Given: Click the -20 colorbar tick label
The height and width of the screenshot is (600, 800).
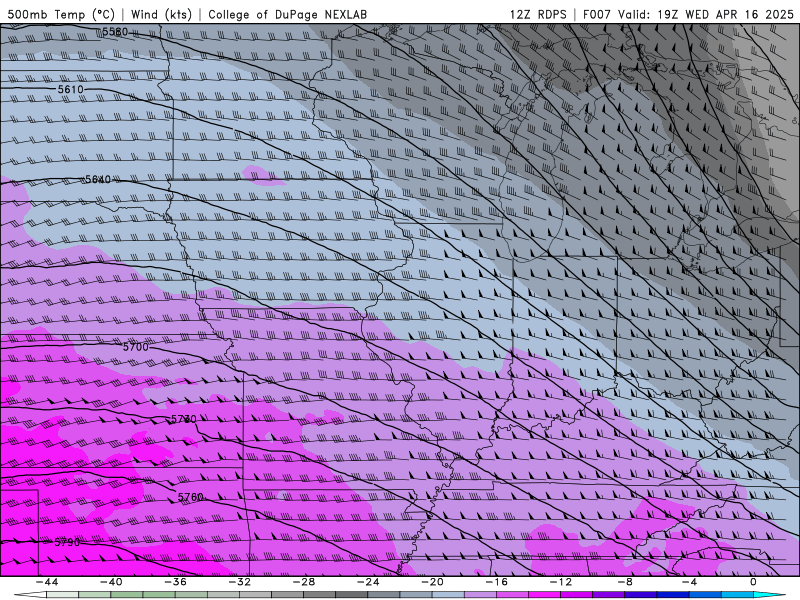Looking at the screenshot, I should (x=432, y=582).
